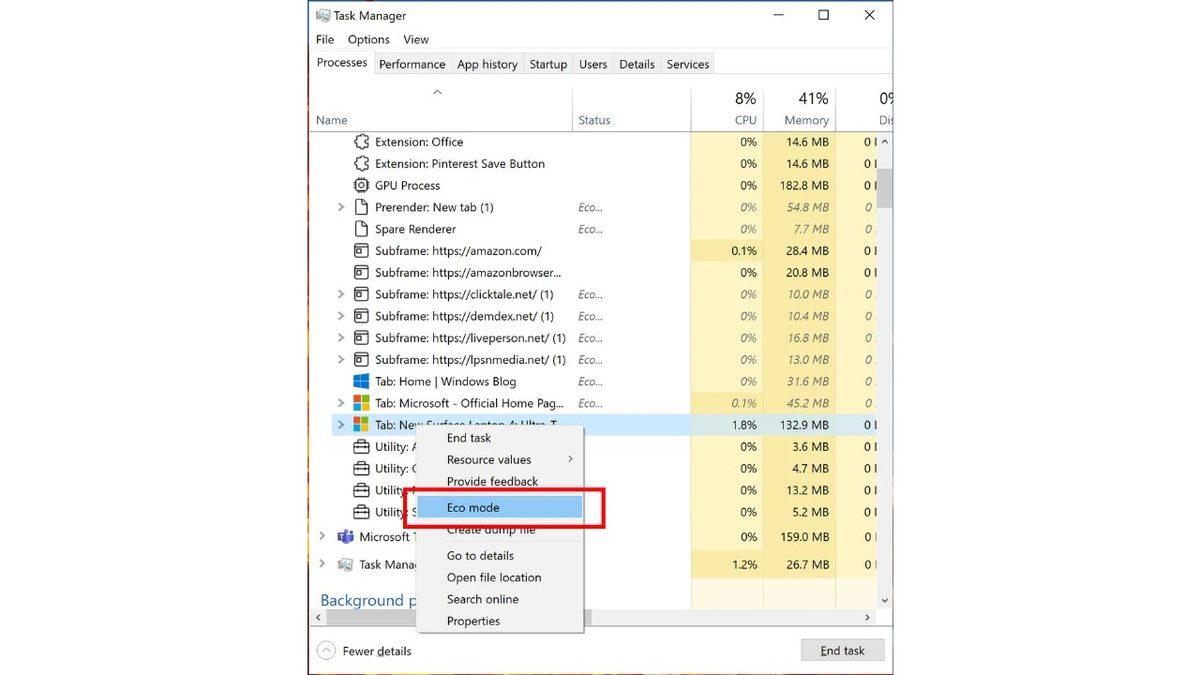Click the End task button

(841, 650)
